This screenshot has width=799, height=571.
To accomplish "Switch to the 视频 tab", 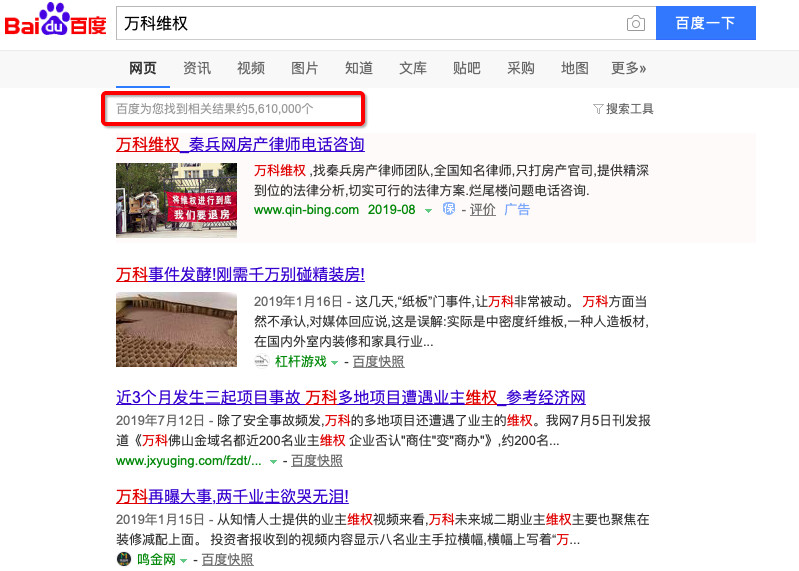I will [x=251, y=68].
